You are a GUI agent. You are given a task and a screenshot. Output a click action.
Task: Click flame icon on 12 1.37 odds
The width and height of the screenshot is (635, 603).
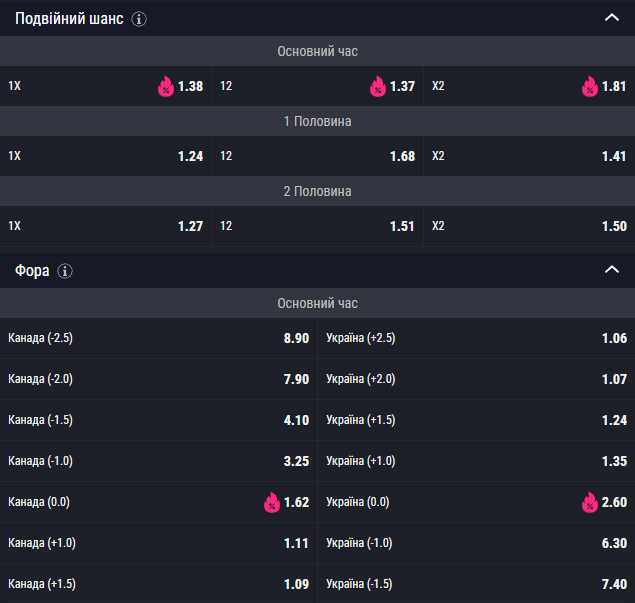tap(377, 87)
